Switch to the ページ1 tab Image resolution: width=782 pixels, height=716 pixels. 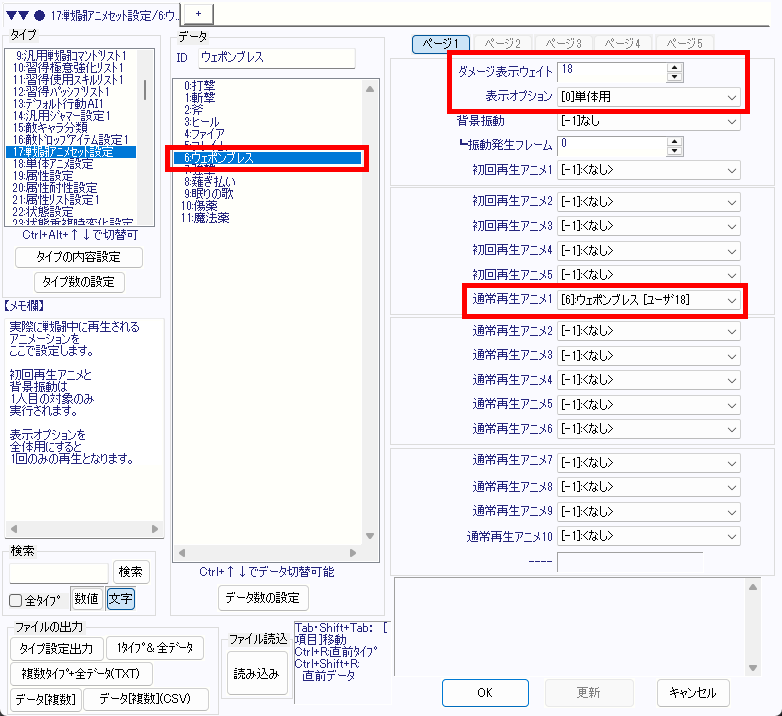pyautogui.click(x=441, y=43)
